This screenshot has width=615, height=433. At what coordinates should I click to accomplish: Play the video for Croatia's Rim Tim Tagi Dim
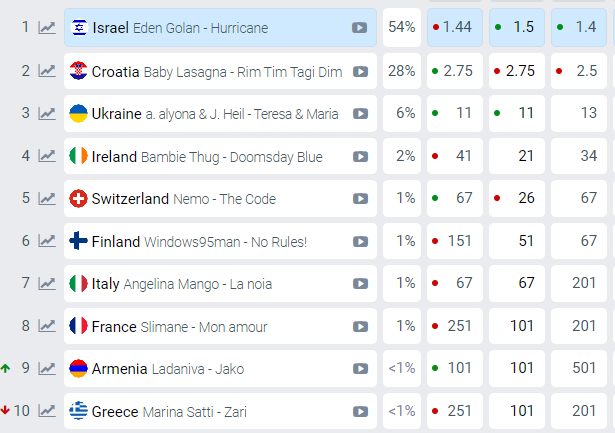click(360, 71)
